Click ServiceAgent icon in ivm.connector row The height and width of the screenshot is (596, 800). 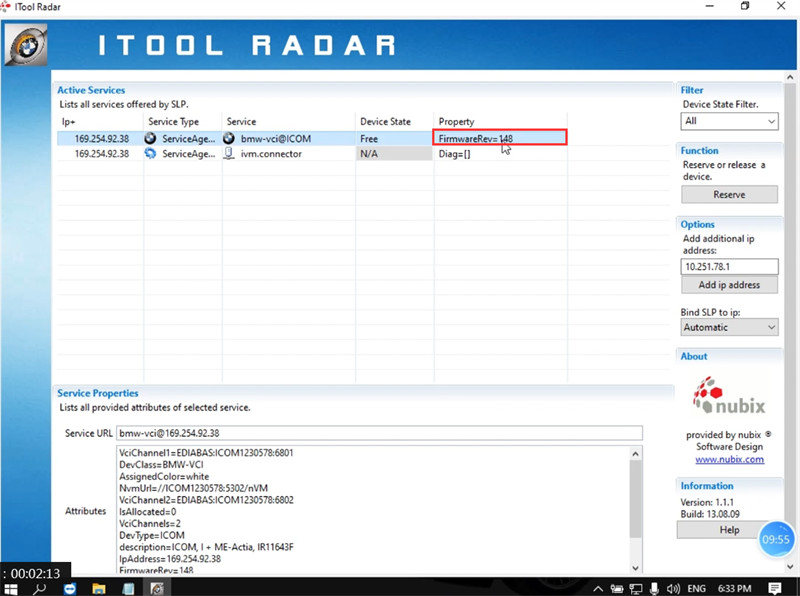151,154
